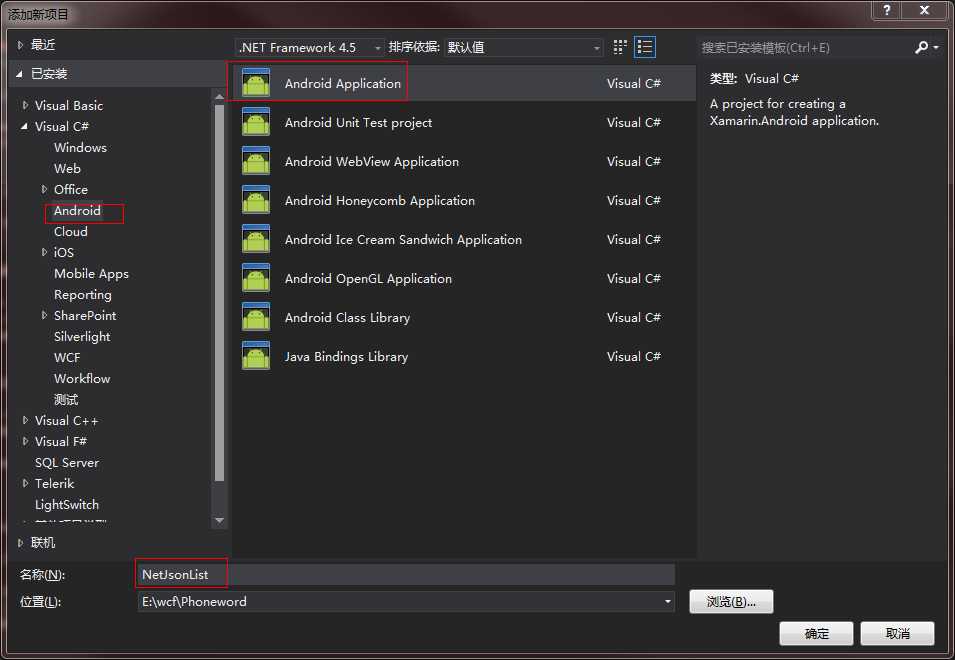This screenshot has height=660, width=955.
Task: Expand the Visual C++ node
Action: click(25, 420)
